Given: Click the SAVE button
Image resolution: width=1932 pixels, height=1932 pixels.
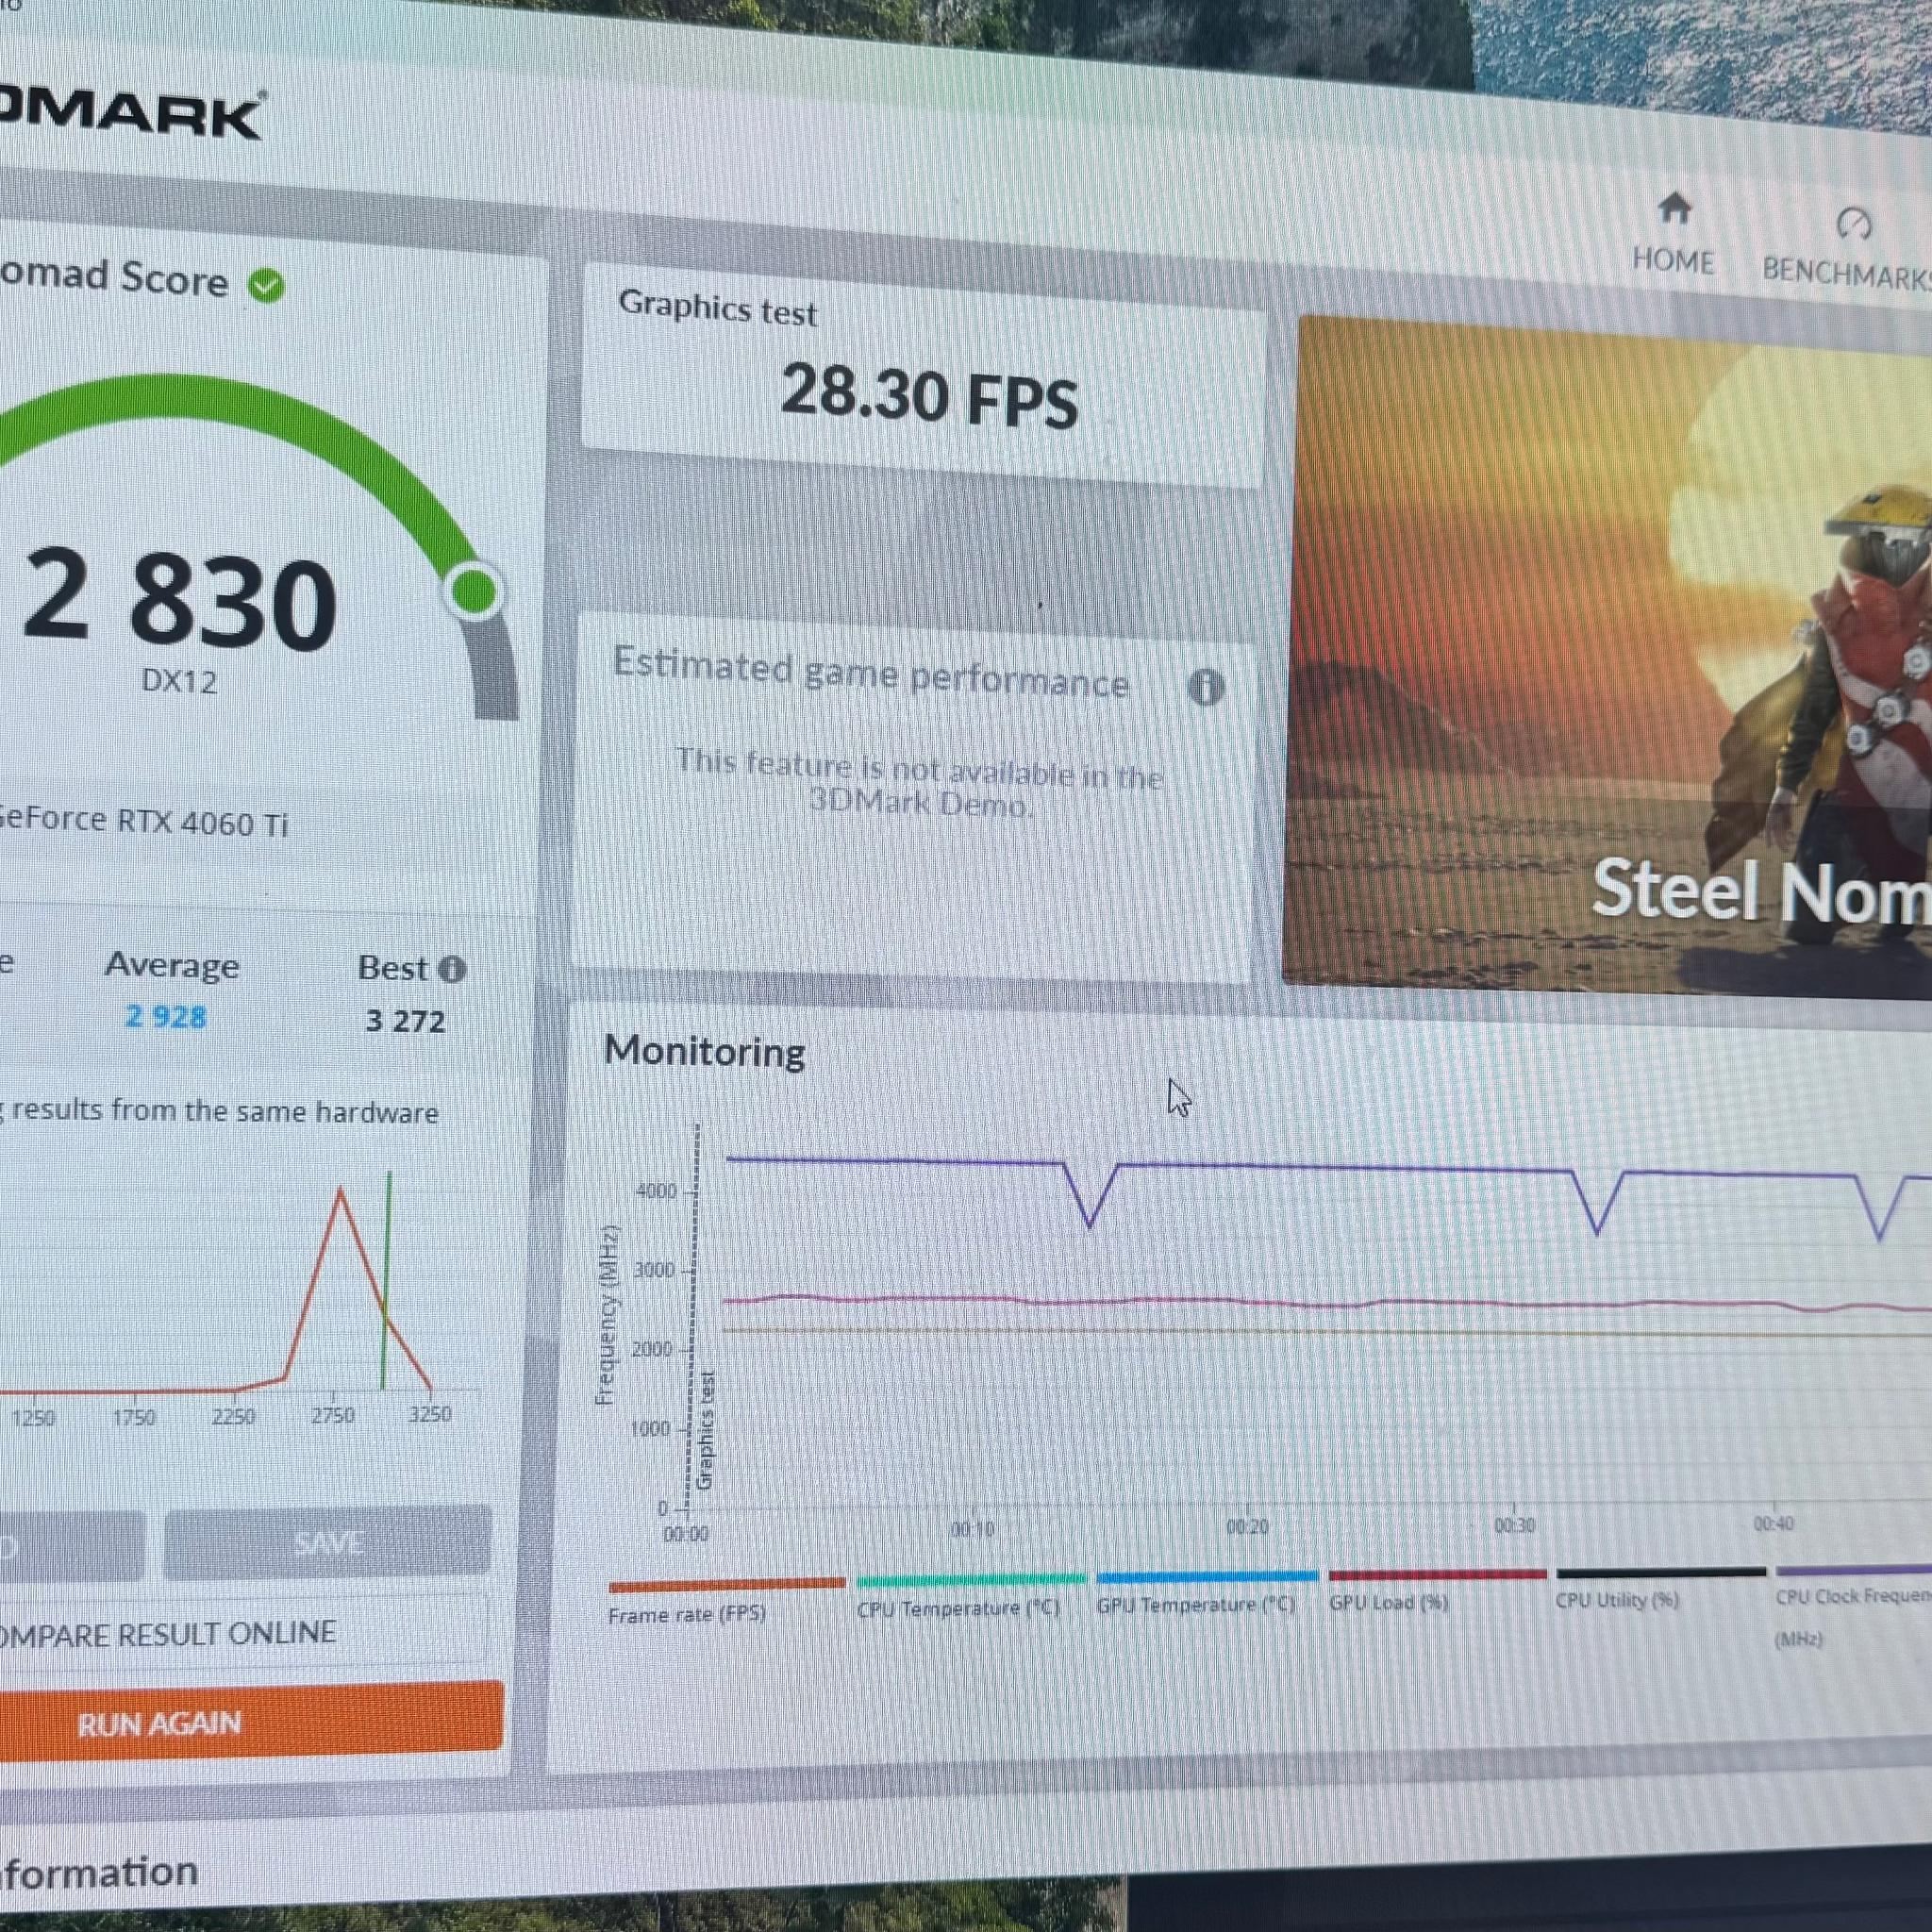Looking at the screenshot, I should coord(327,1543).
